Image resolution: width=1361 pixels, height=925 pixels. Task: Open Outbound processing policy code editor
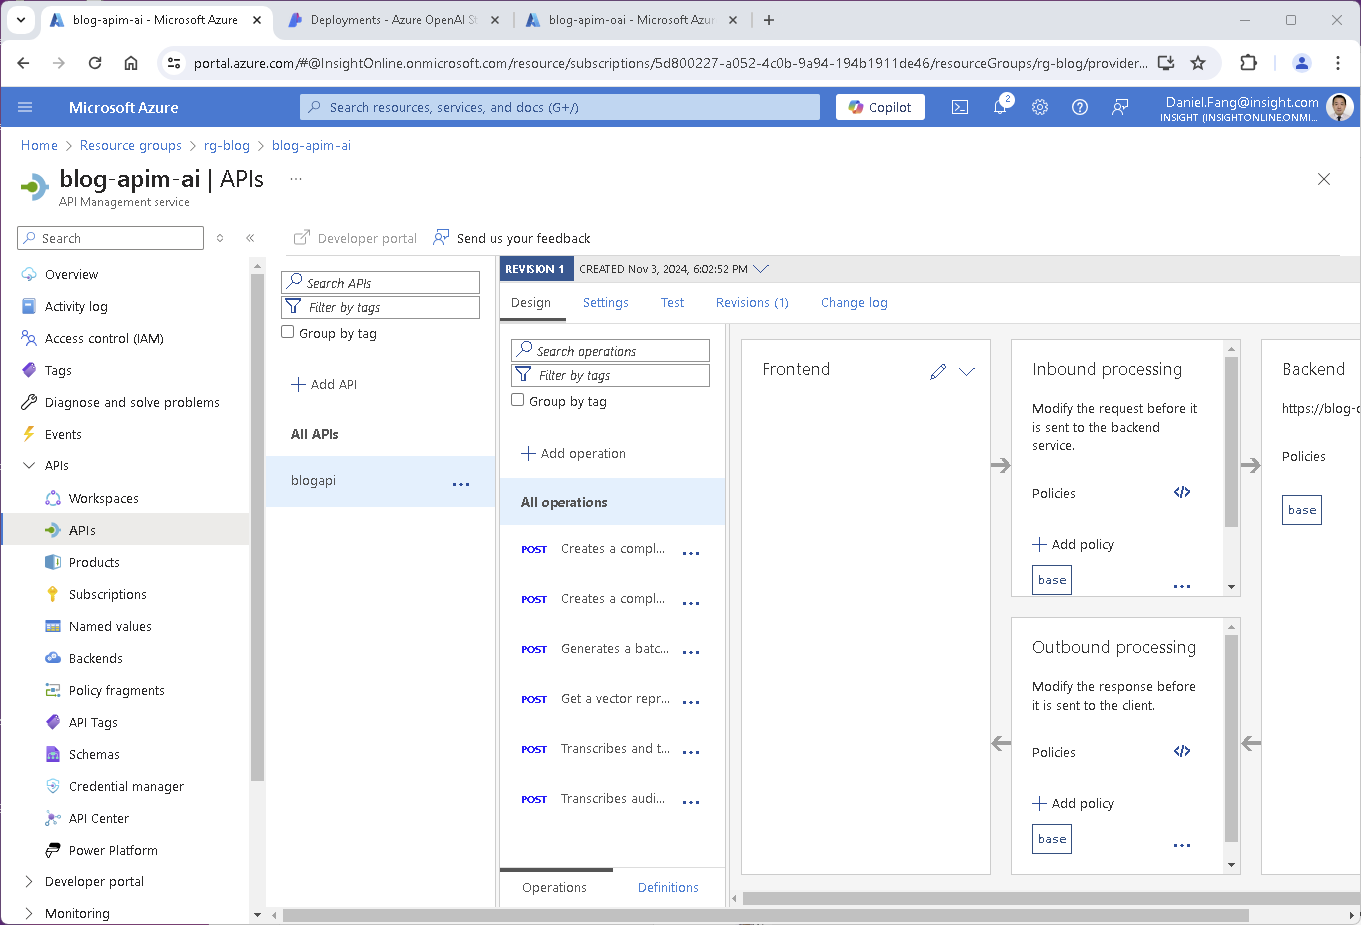tap(1182, 751)
